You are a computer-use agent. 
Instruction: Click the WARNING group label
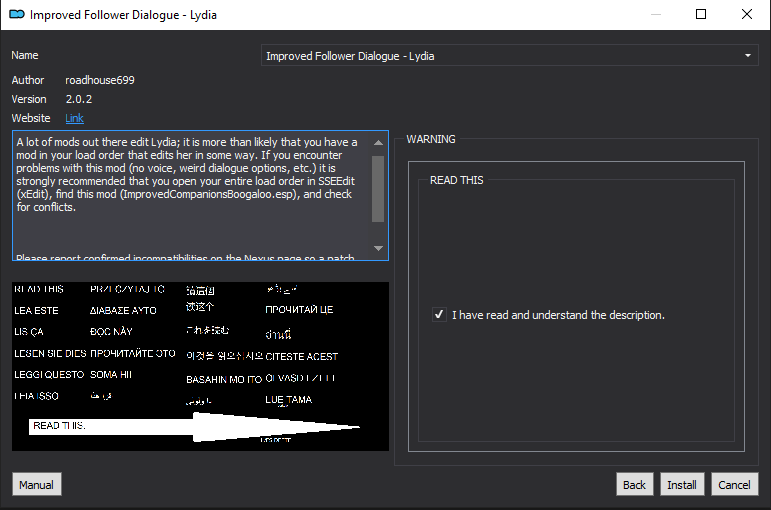[x=431, y=139]
